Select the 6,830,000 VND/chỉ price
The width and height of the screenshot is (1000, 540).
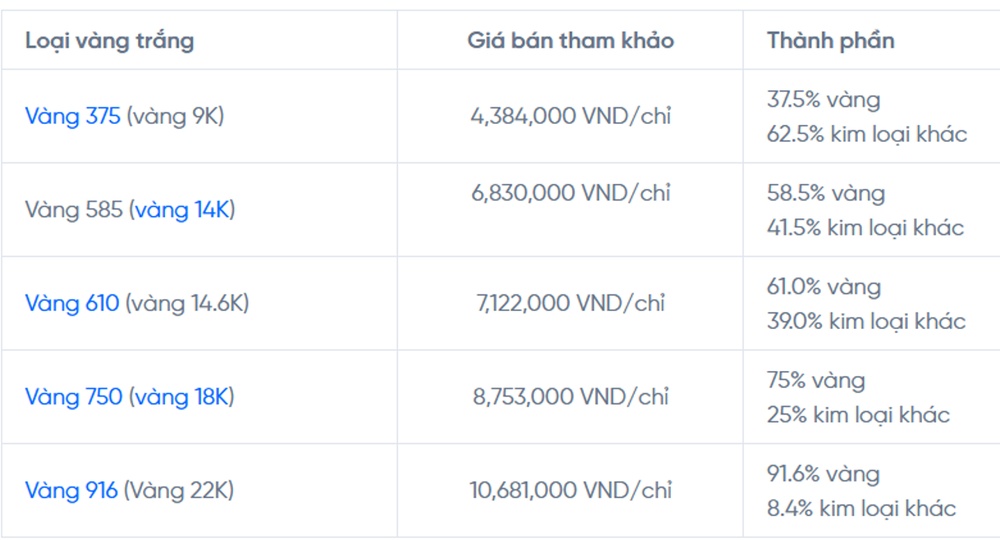570,193
